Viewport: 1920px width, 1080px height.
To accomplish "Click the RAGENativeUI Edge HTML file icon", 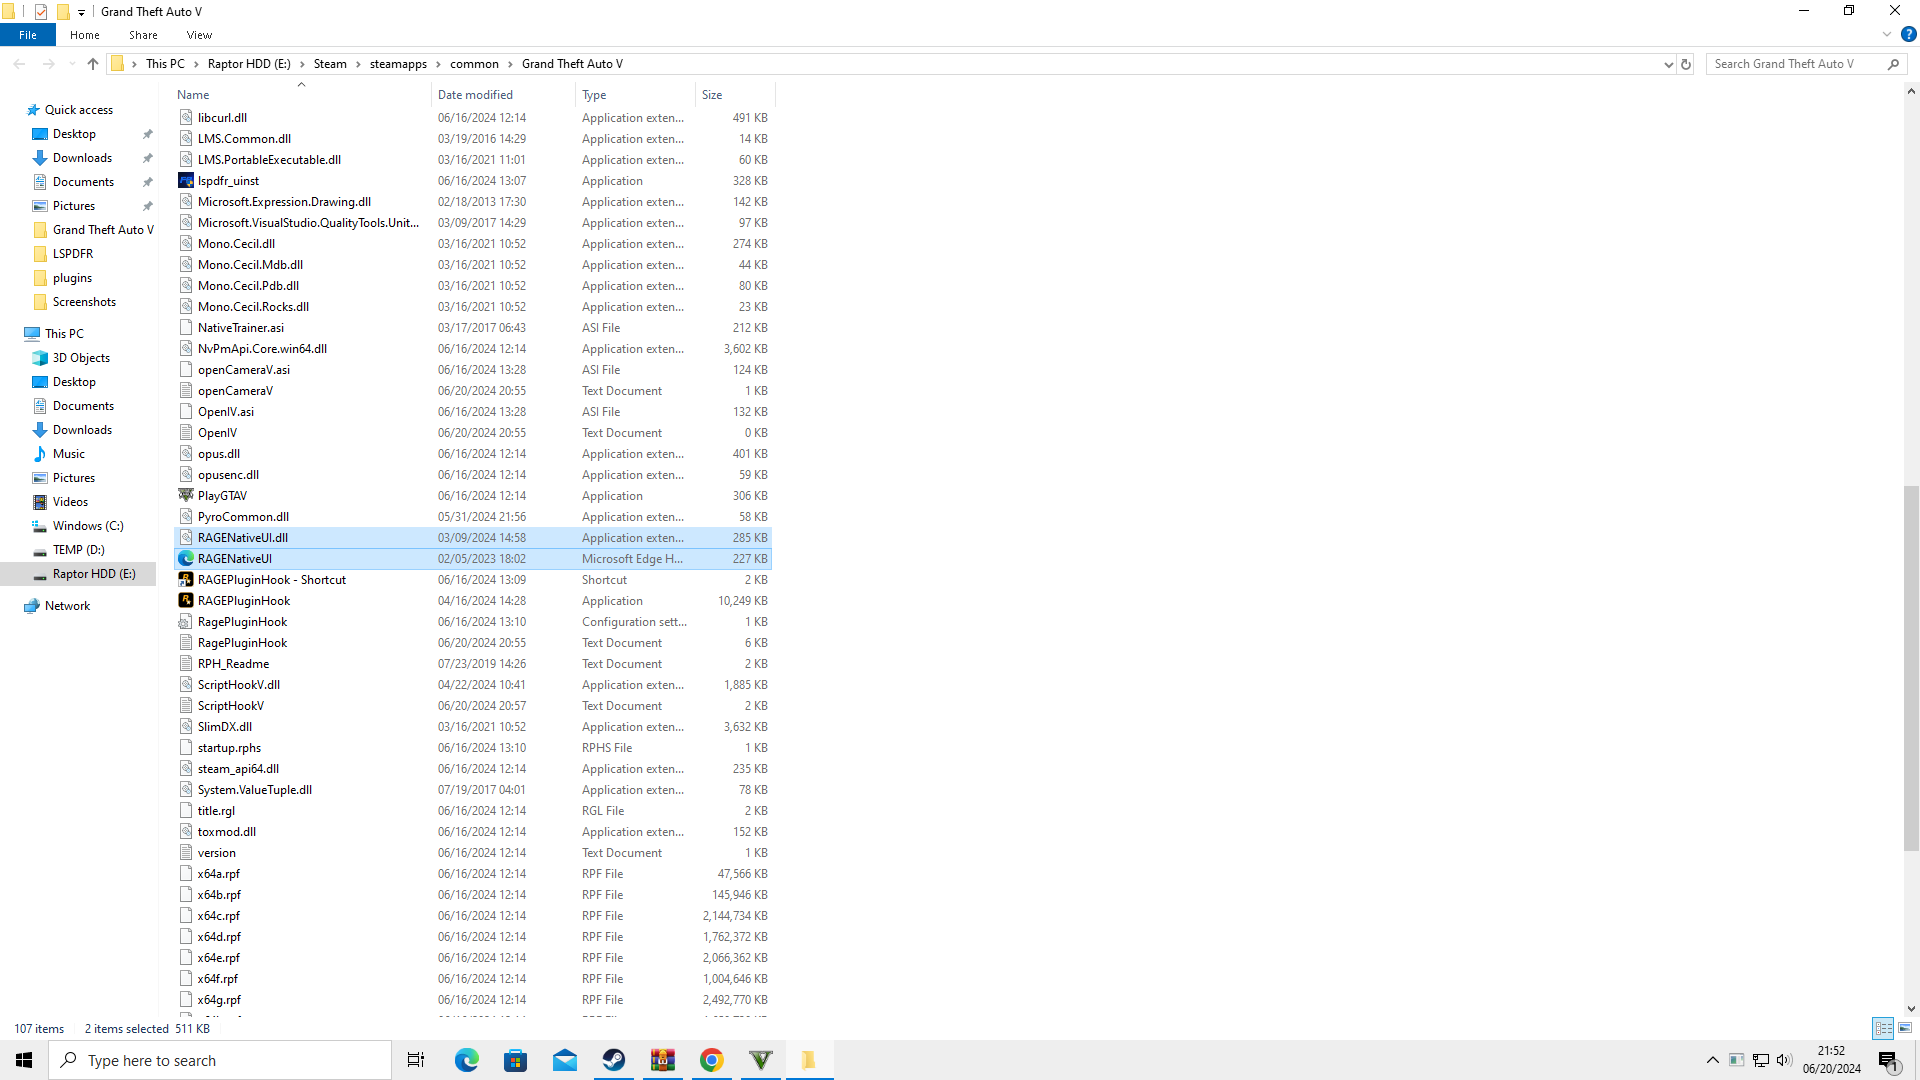I will click(x=186, y=559).
